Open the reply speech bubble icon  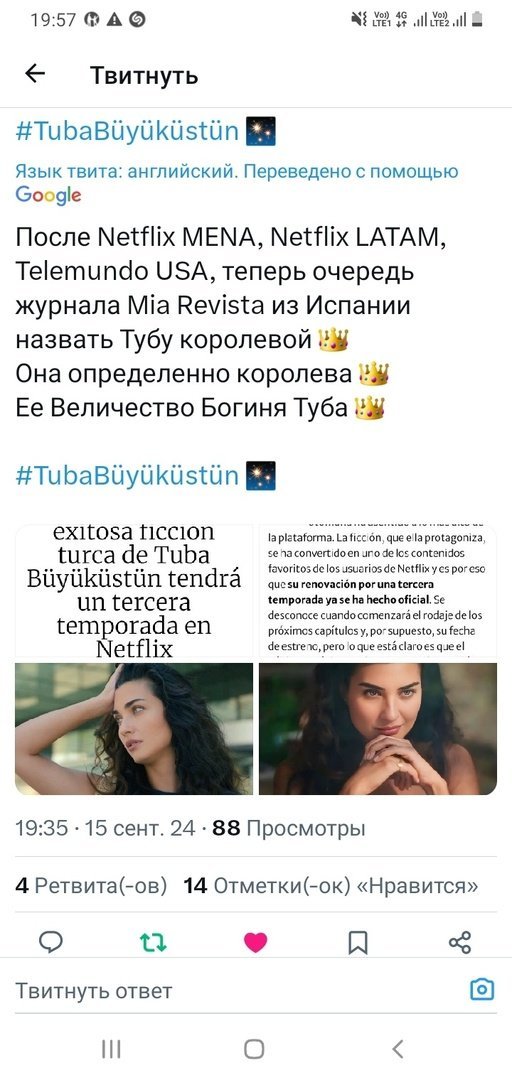click(x=50, y=942)
